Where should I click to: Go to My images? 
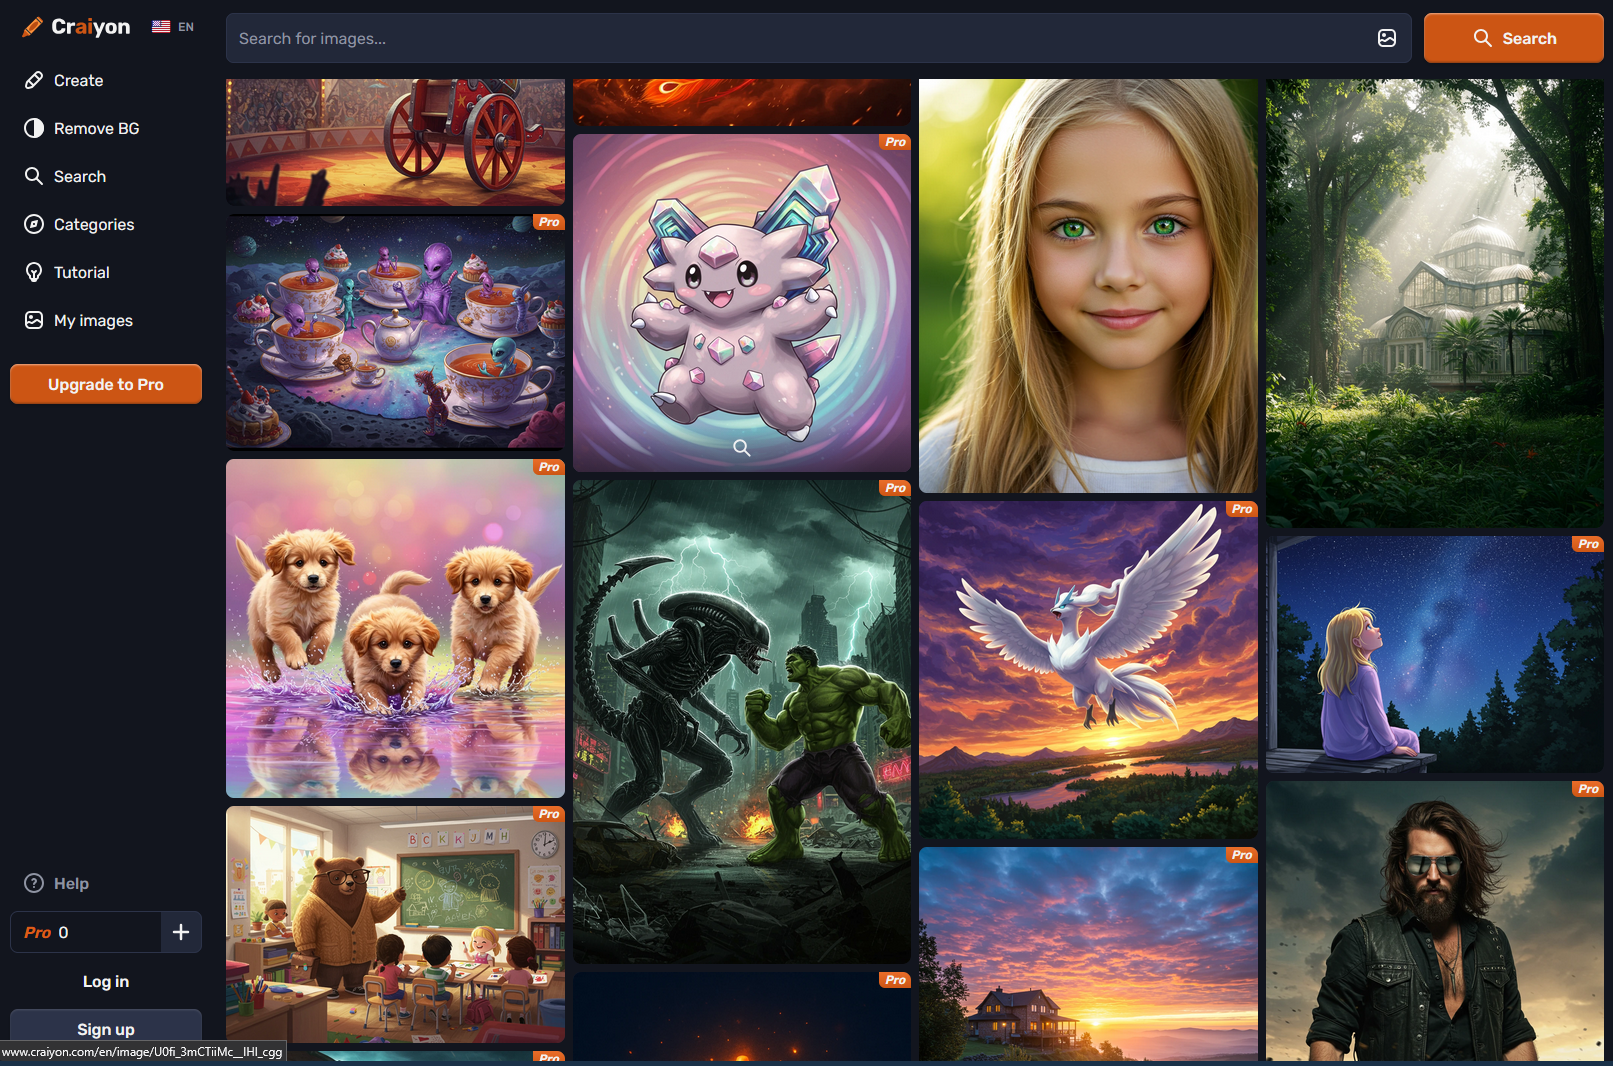coord(93,321)
